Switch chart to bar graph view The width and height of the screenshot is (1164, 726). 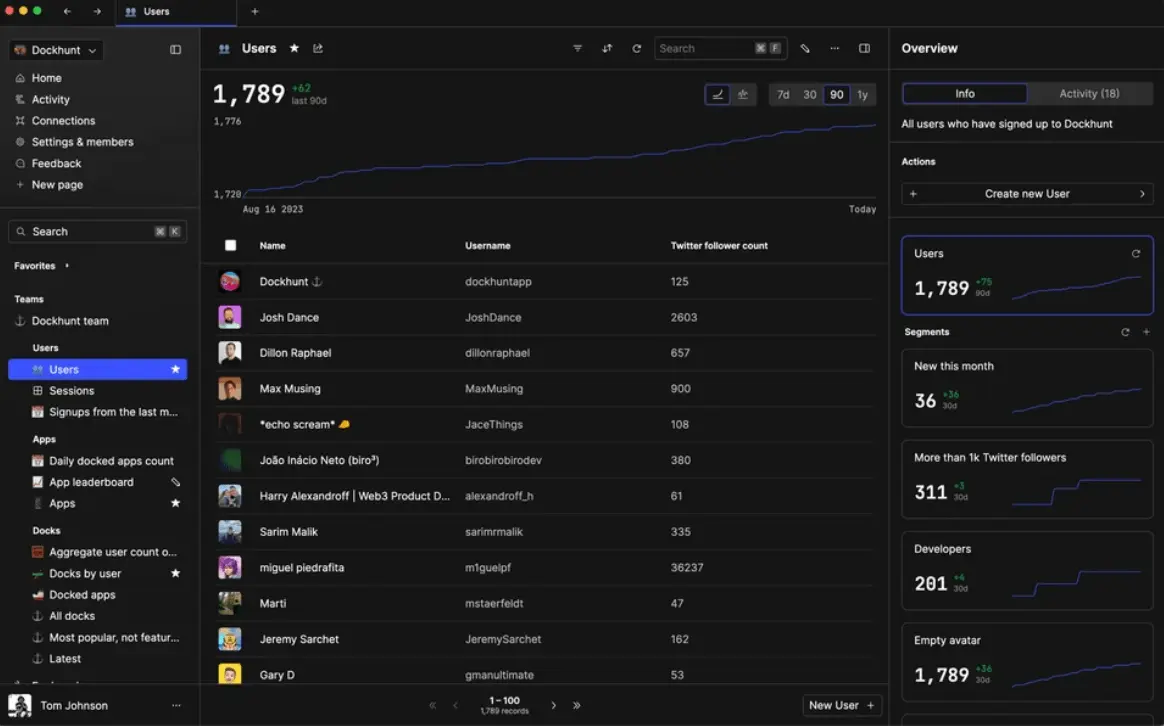pyautogui.click(x=742, y=94)
